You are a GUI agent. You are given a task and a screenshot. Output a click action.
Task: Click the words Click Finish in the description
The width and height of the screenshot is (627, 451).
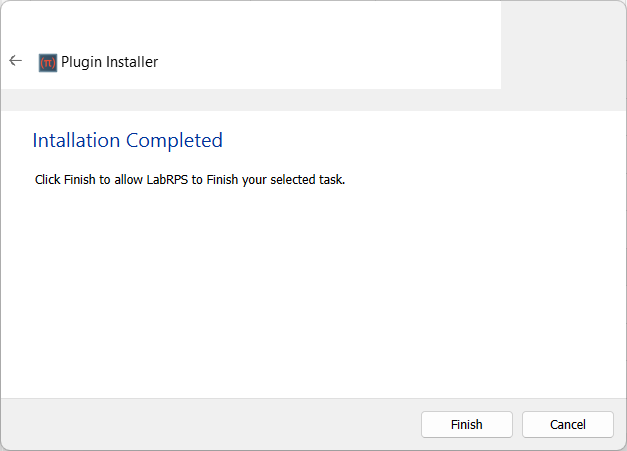click(x=59, y=180)
